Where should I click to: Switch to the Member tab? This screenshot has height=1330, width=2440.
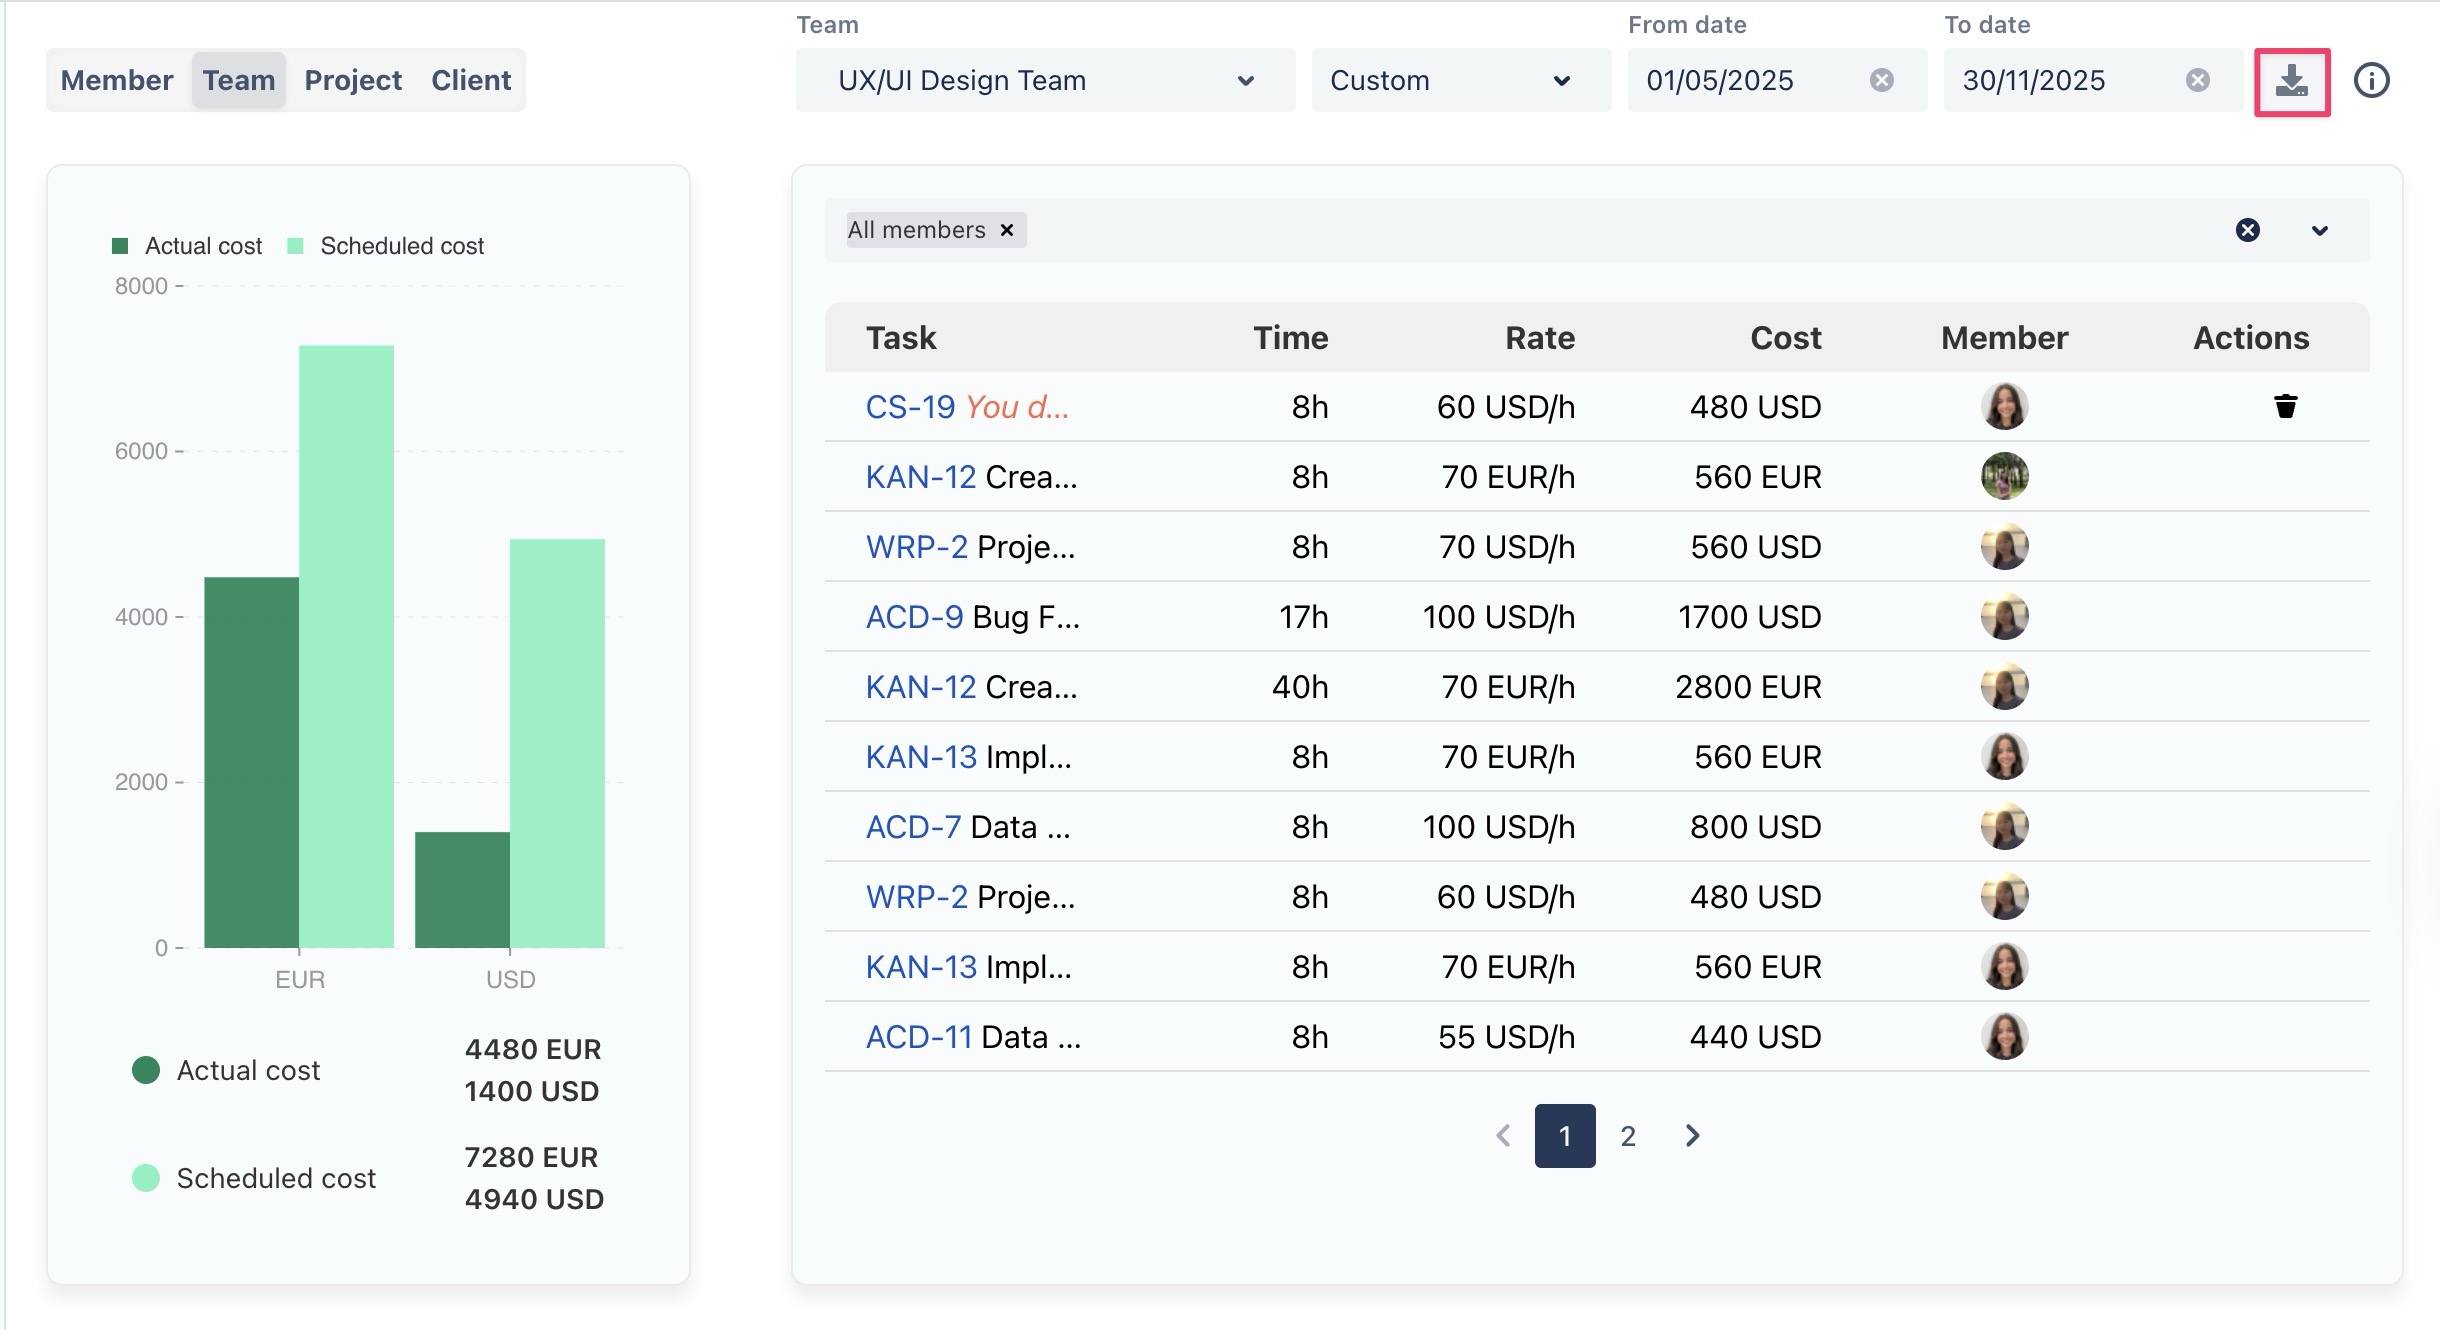click(117, 80)
